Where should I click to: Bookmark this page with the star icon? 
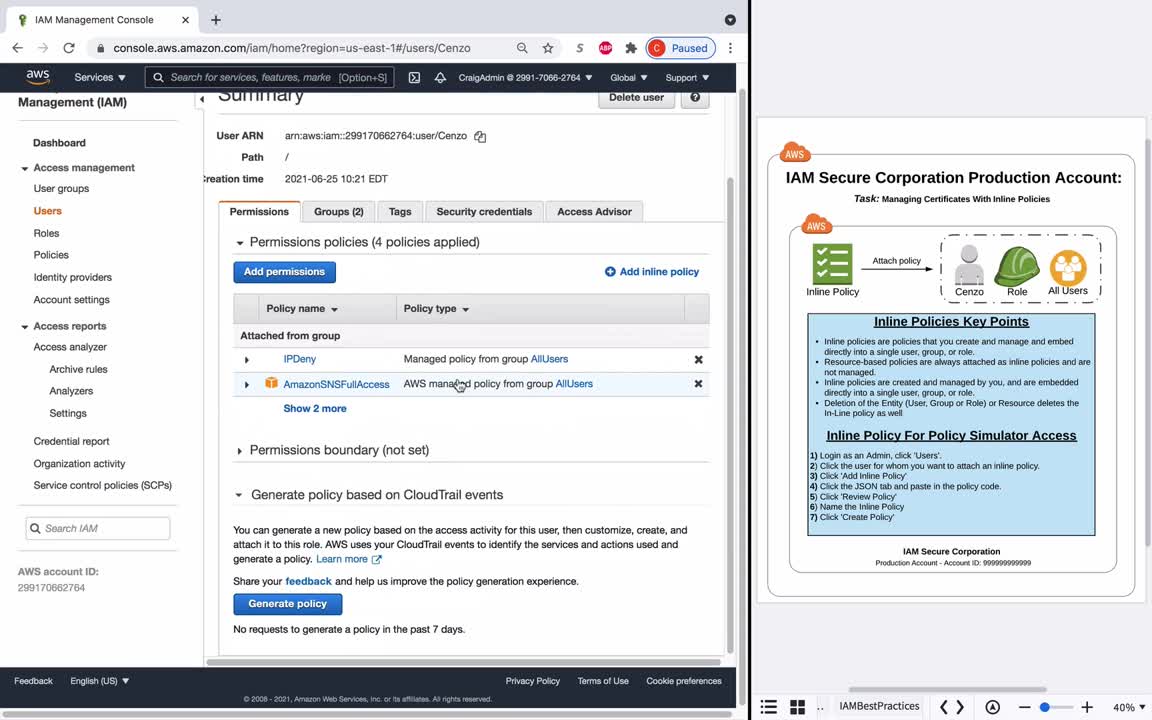coord(547,48)
